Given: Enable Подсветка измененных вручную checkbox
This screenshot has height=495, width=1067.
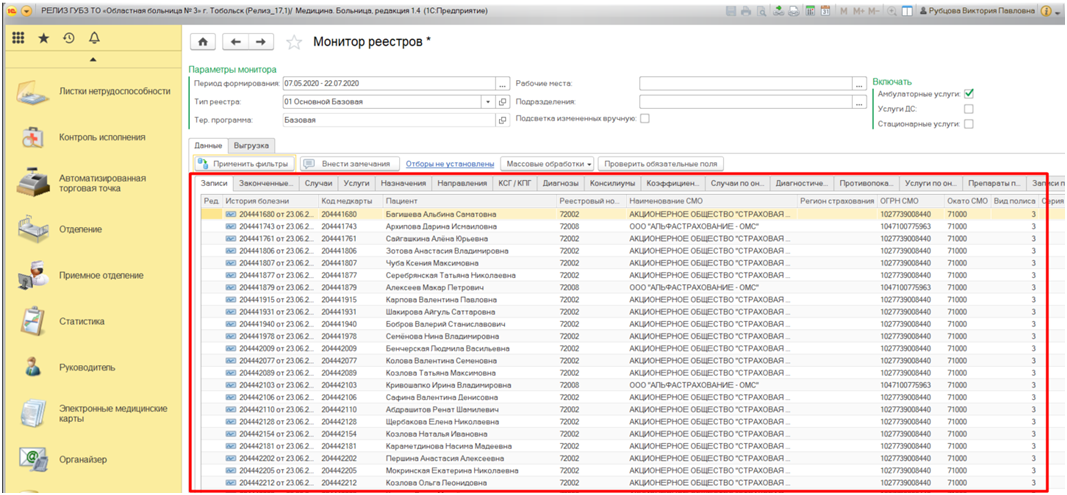Looking at the screenshot, I should tap(644, 118).
